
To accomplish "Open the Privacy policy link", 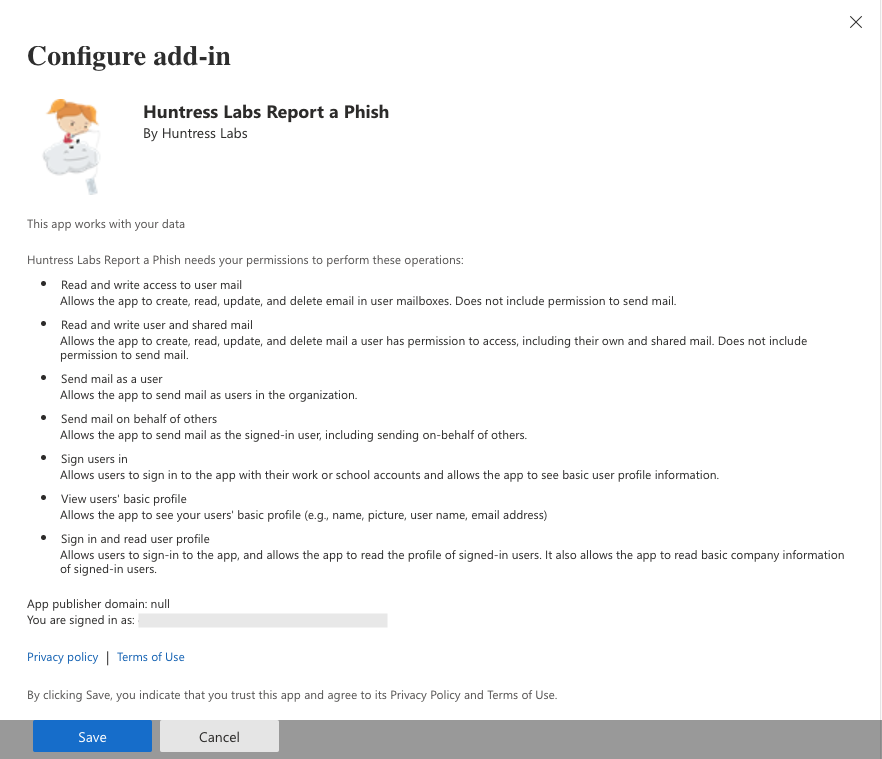I will [62, 657].
